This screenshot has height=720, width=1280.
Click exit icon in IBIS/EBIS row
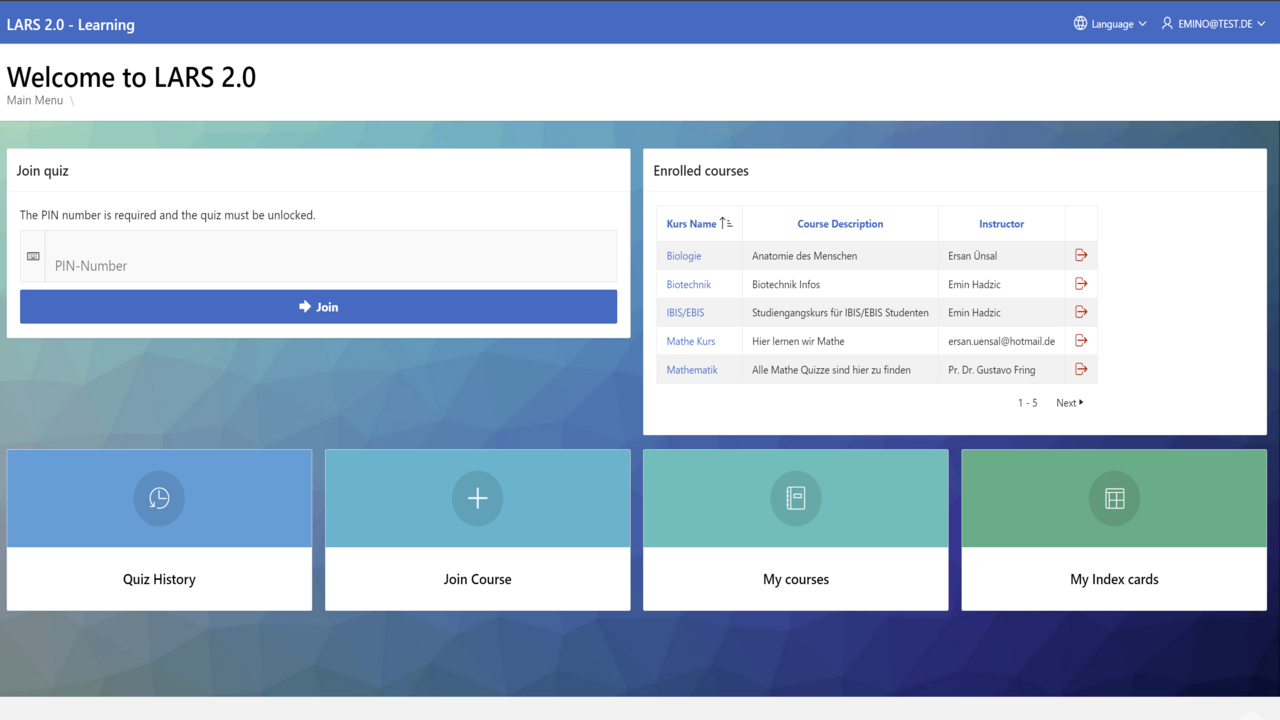1081,312
